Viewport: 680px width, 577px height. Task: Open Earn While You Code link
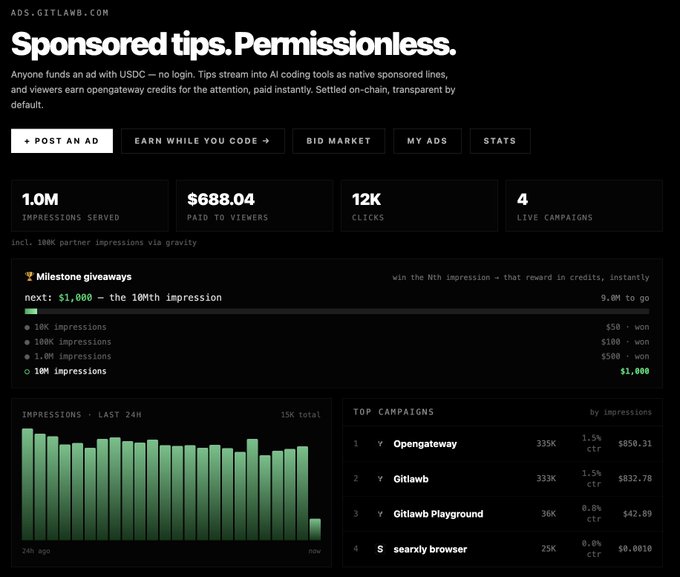click(203, 141)
